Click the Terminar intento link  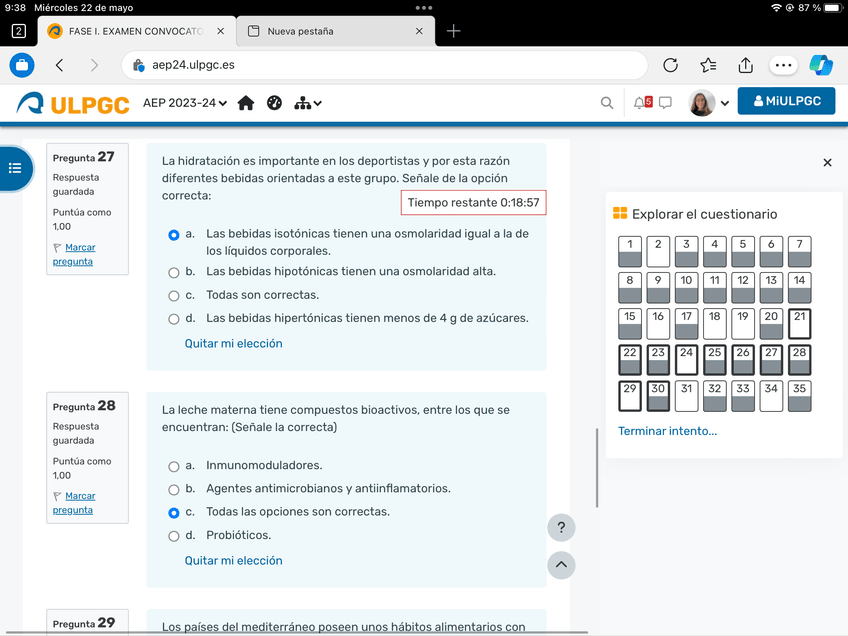[667, 431]
